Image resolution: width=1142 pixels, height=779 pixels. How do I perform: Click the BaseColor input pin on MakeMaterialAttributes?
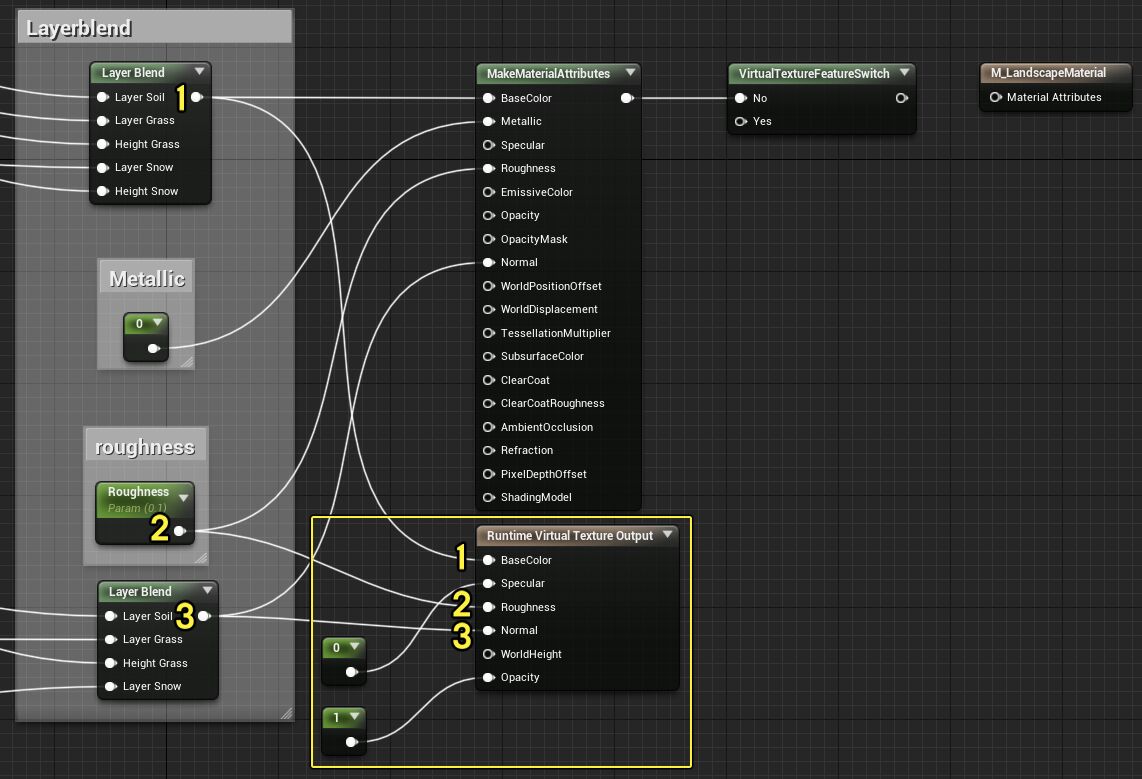point(488,98)
